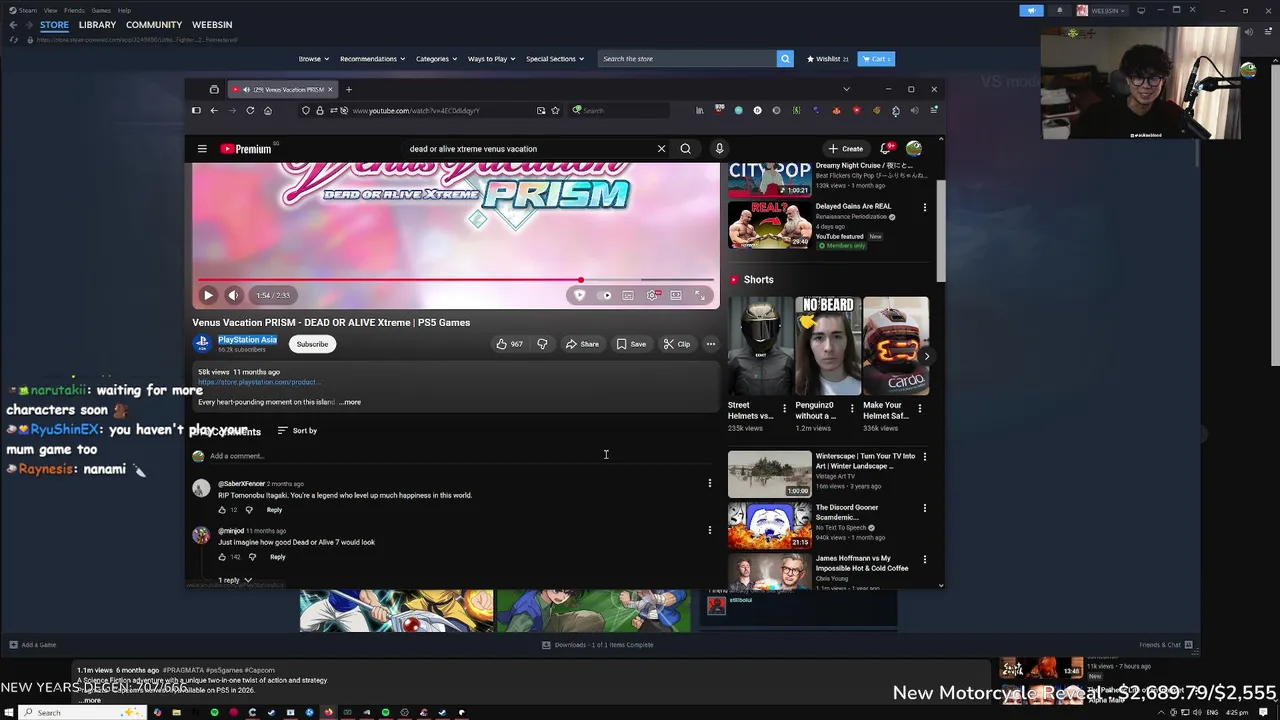Expand Steam Special Sections menu
This screenshot has width=1280, height=720.
pyautogui.click(x=555, y=59)
